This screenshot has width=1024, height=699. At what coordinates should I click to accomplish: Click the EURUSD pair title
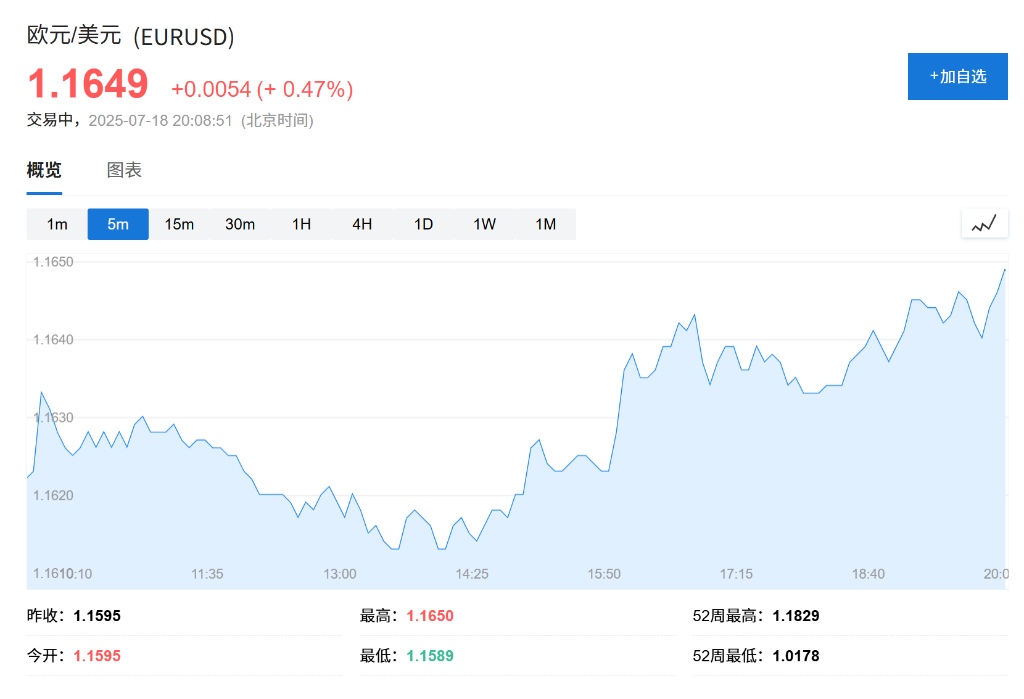[x=131, y=37]
